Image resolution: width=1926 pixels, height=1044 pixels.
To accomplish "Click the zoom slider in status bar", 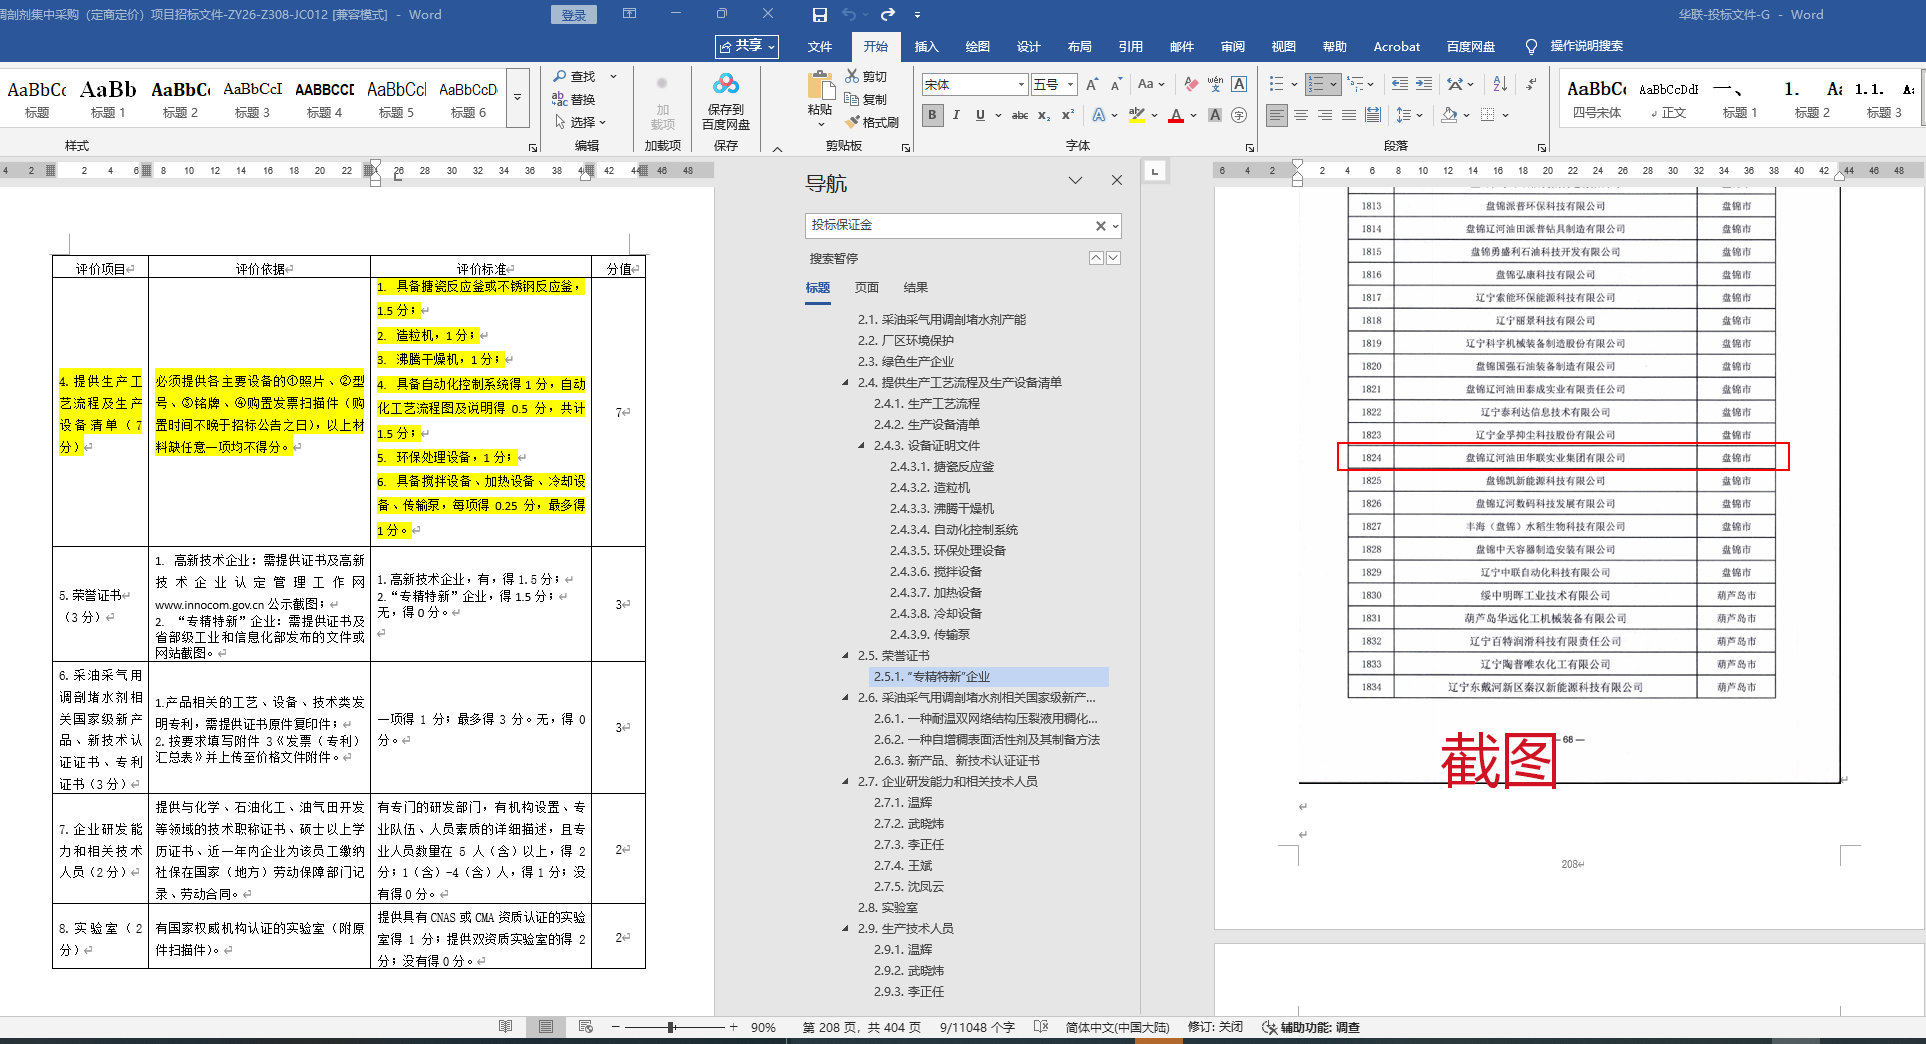I will click(672, 1027).
